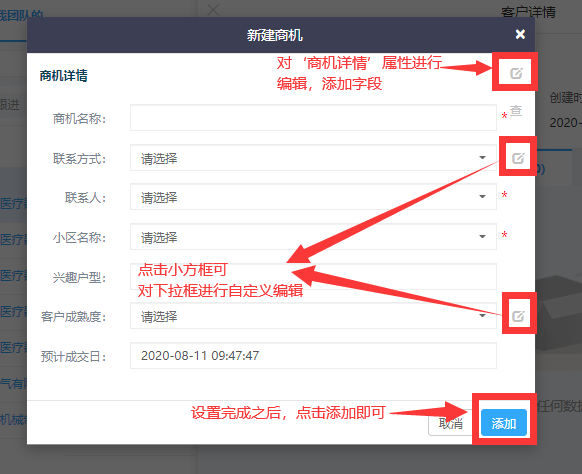582x474 pixels.
Task: Click the 客户详情 title in background panel
Action: [528, 12]
